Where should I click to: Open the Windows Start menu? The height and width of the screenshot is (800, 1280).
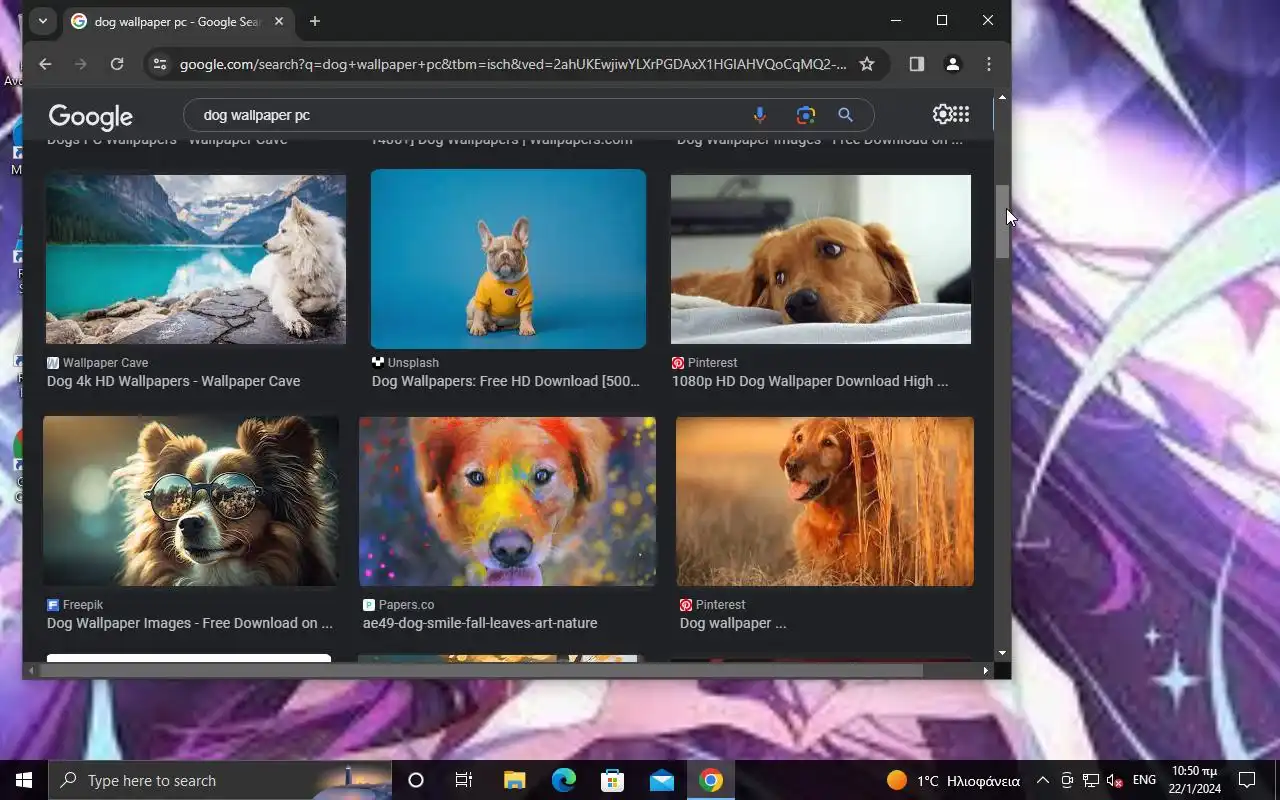tap(24, 780)
